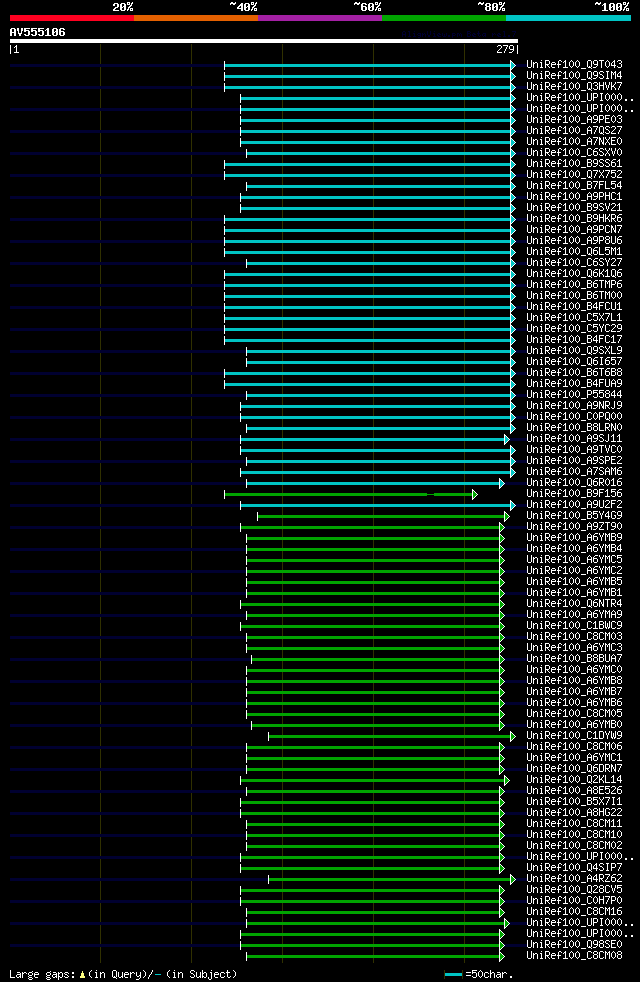
Task: Select the UniRef100_A9PHC1 label
Action: click(x=574, y=197)
